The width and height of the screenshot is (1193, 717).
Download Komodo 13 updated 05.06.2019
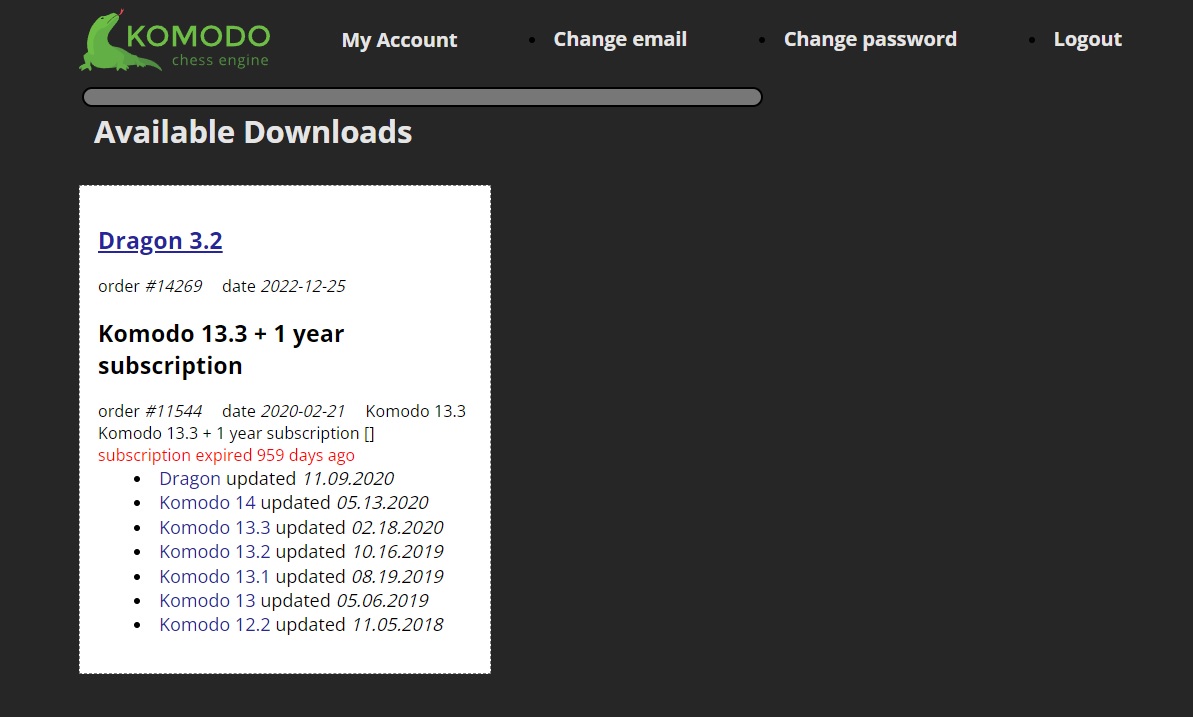click(x=207, y=601)
